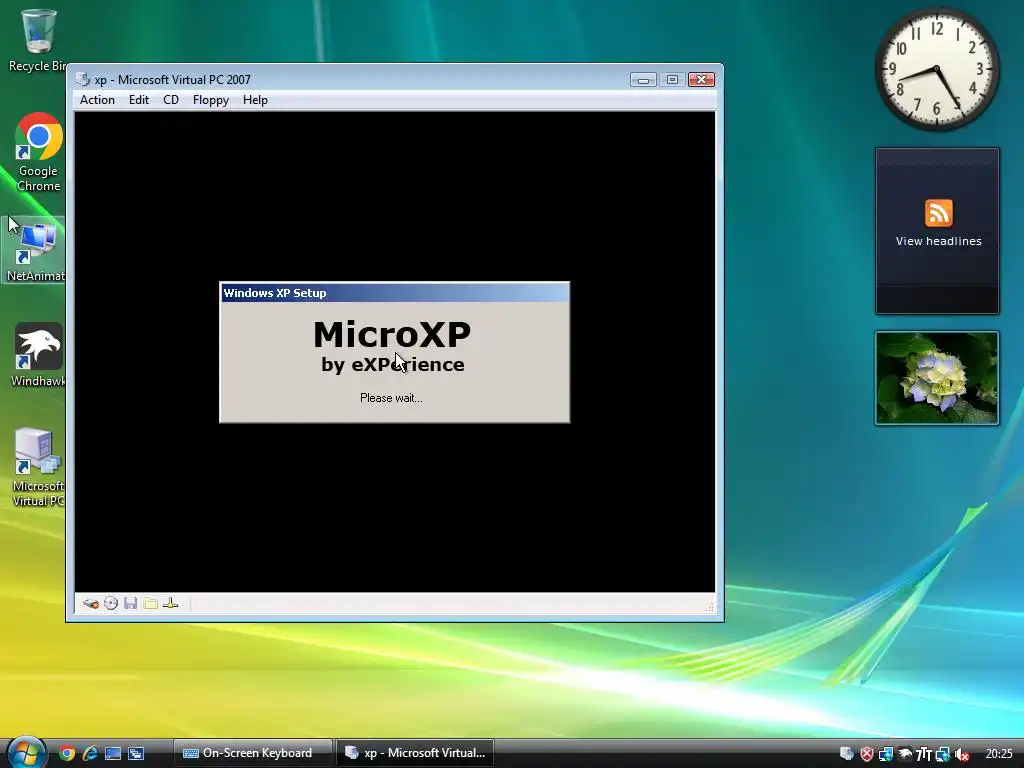Click the Virtual PC title bar icon
The height and width of the screenshot is (768, 1024).
pos(82,80)
